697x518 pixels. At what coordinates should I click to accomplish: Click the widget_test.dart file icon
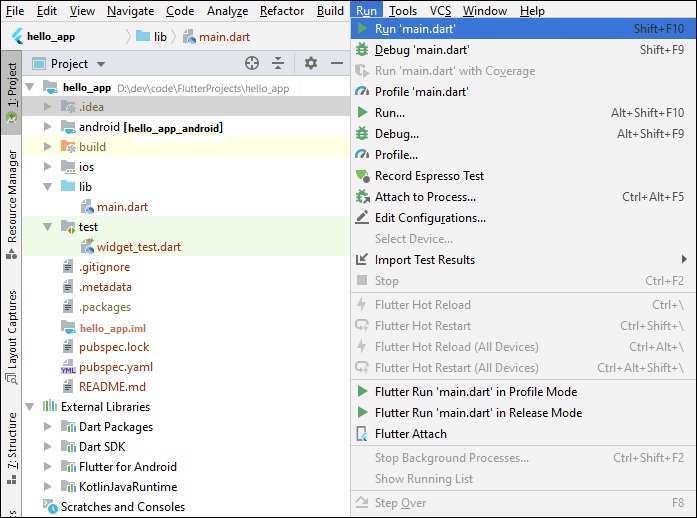click(x=87, y=247)
